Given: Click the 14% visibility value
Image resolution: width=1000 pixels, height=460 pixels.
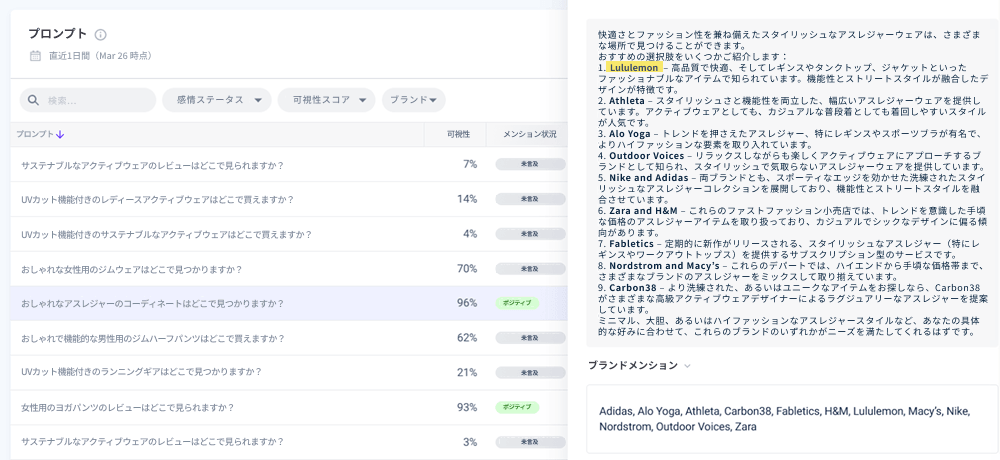Looking at the screenshot, I should click(467, 199).
